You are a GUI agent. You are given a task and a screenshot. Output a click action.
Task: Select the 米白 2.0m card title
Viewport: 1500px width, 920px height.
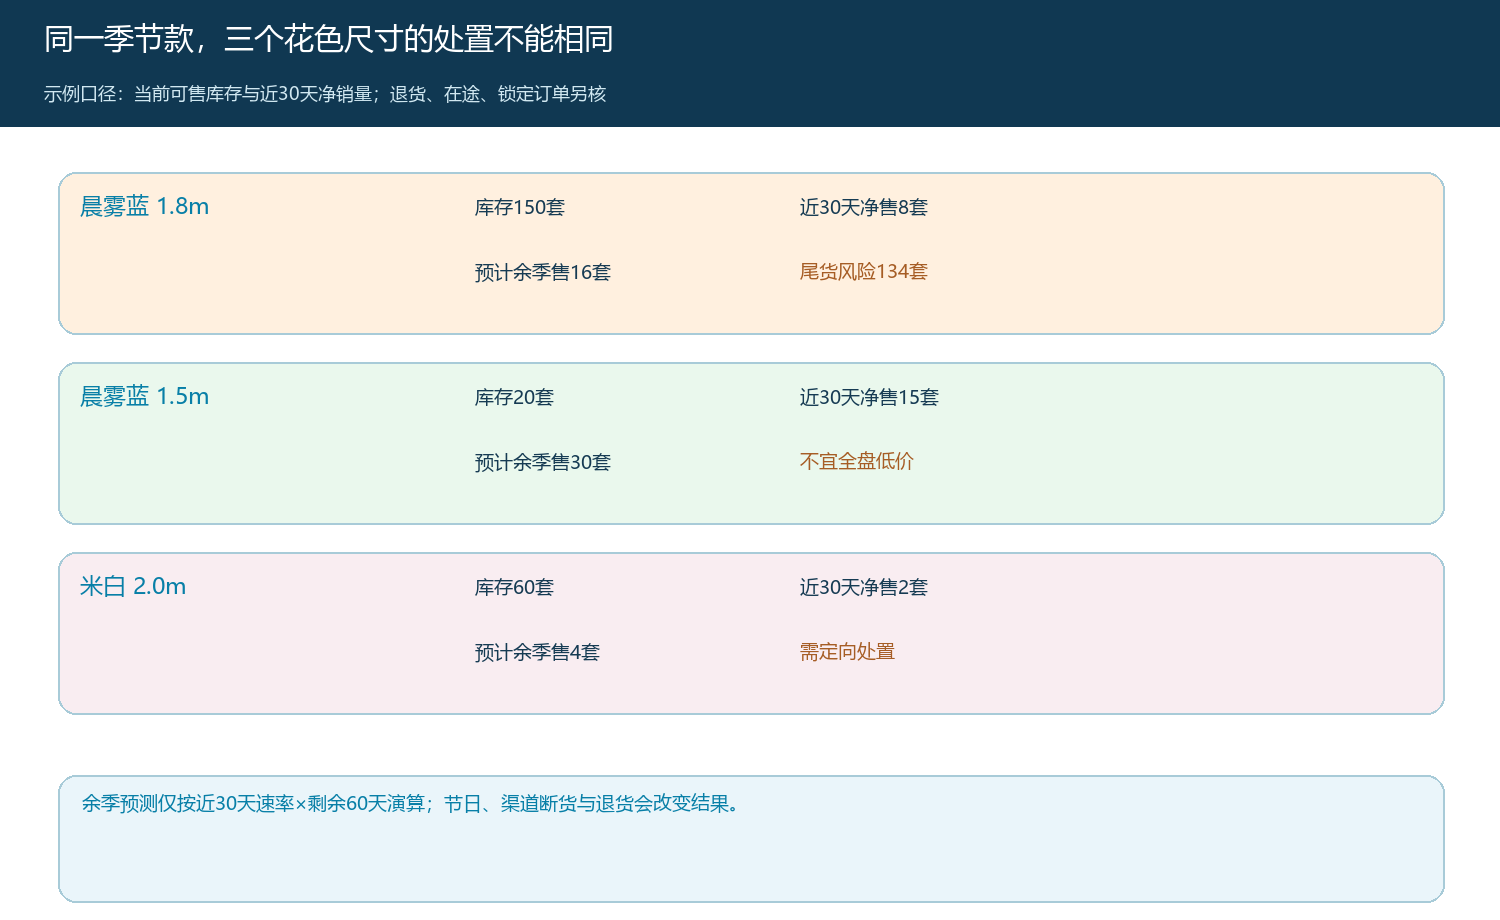click(x=133, y=586)
